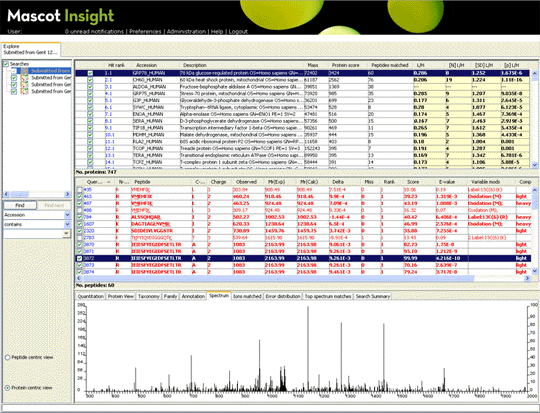
Task: Click the up arrow of protein table scrollbar
Action: tap(534, 73)
